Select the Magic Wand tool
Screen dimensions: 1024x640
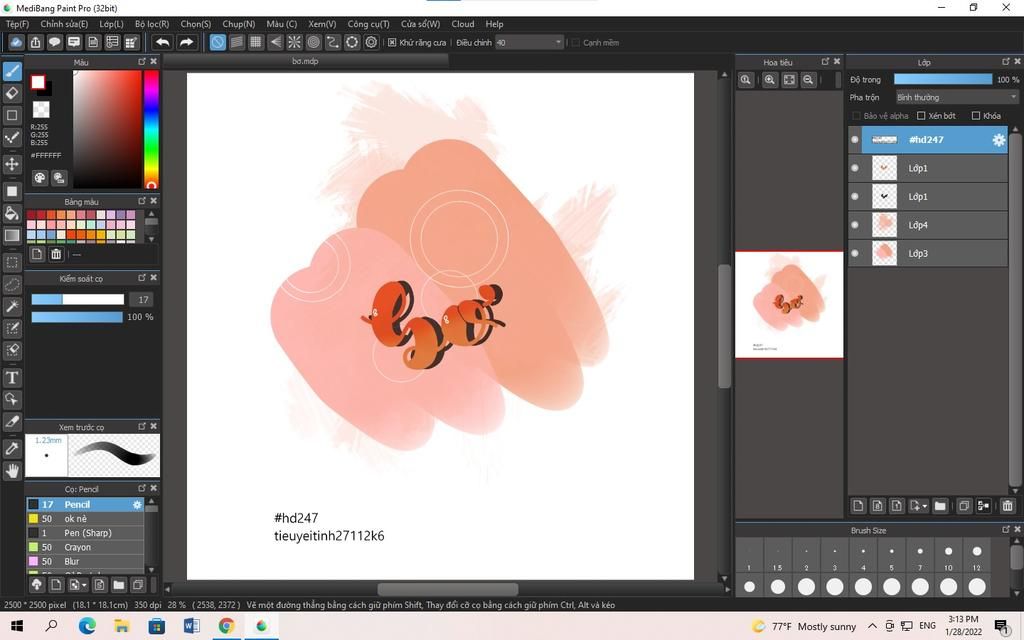tap(12, 306)
